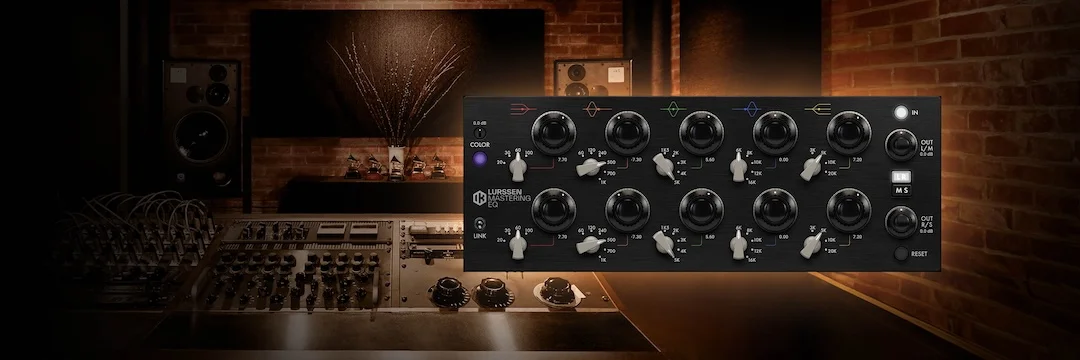Click upper-row 3K–20K high-shelf frequency selector switch
Screen dimensions: 1080x360
(x=811, y=167)
